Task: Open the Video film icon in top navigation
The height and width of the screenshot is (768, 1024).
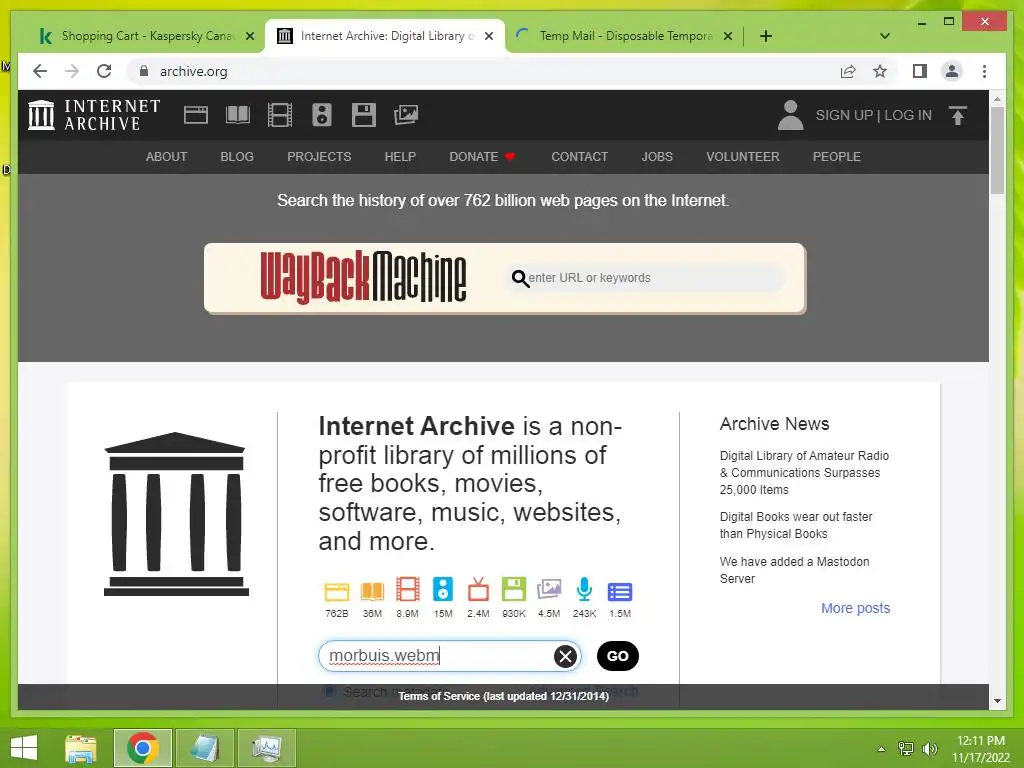Action: (280, 115)
